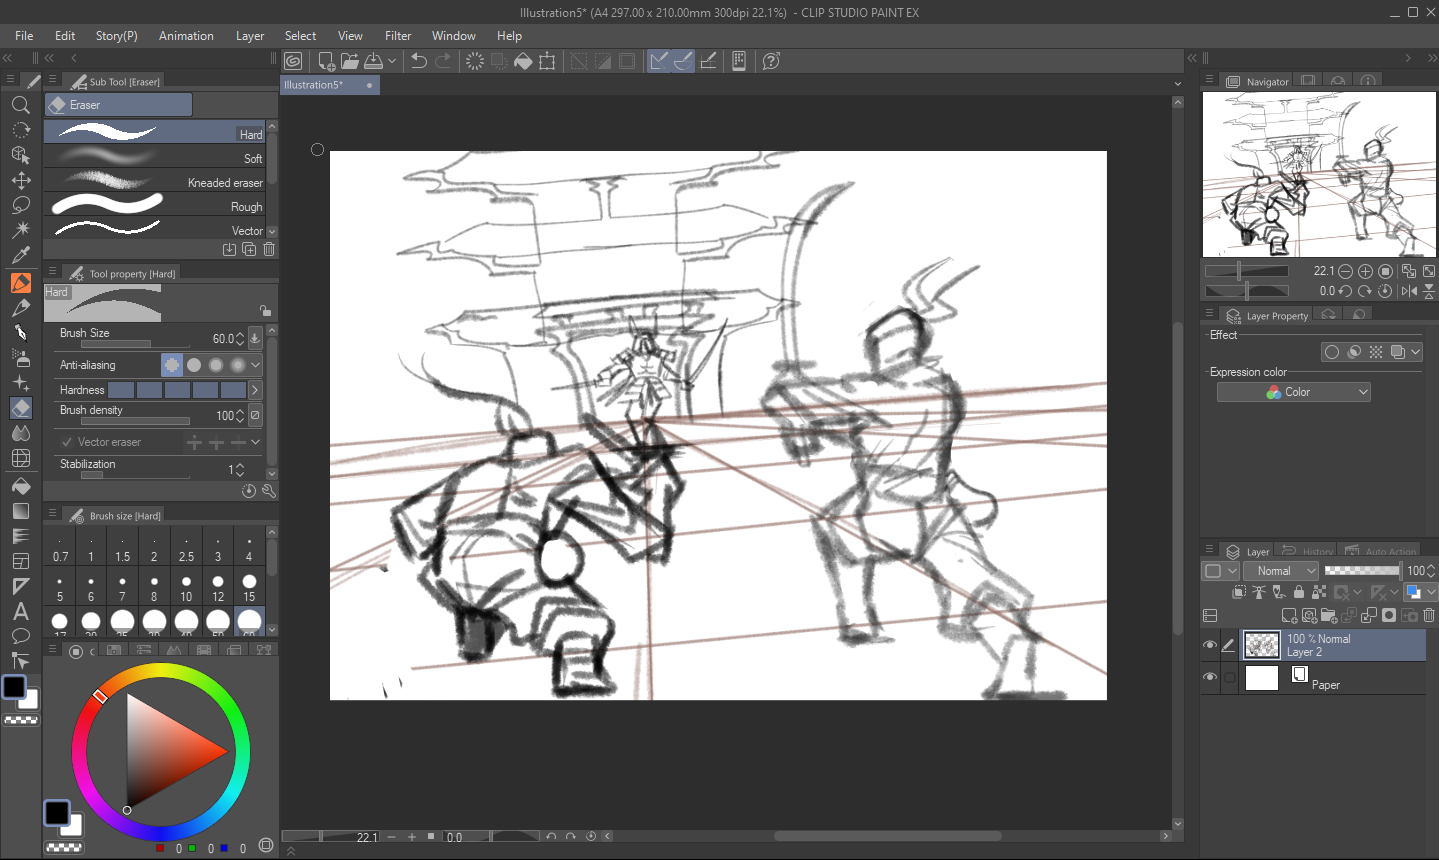Select the Zoom magnifier tool

point(20,105)
